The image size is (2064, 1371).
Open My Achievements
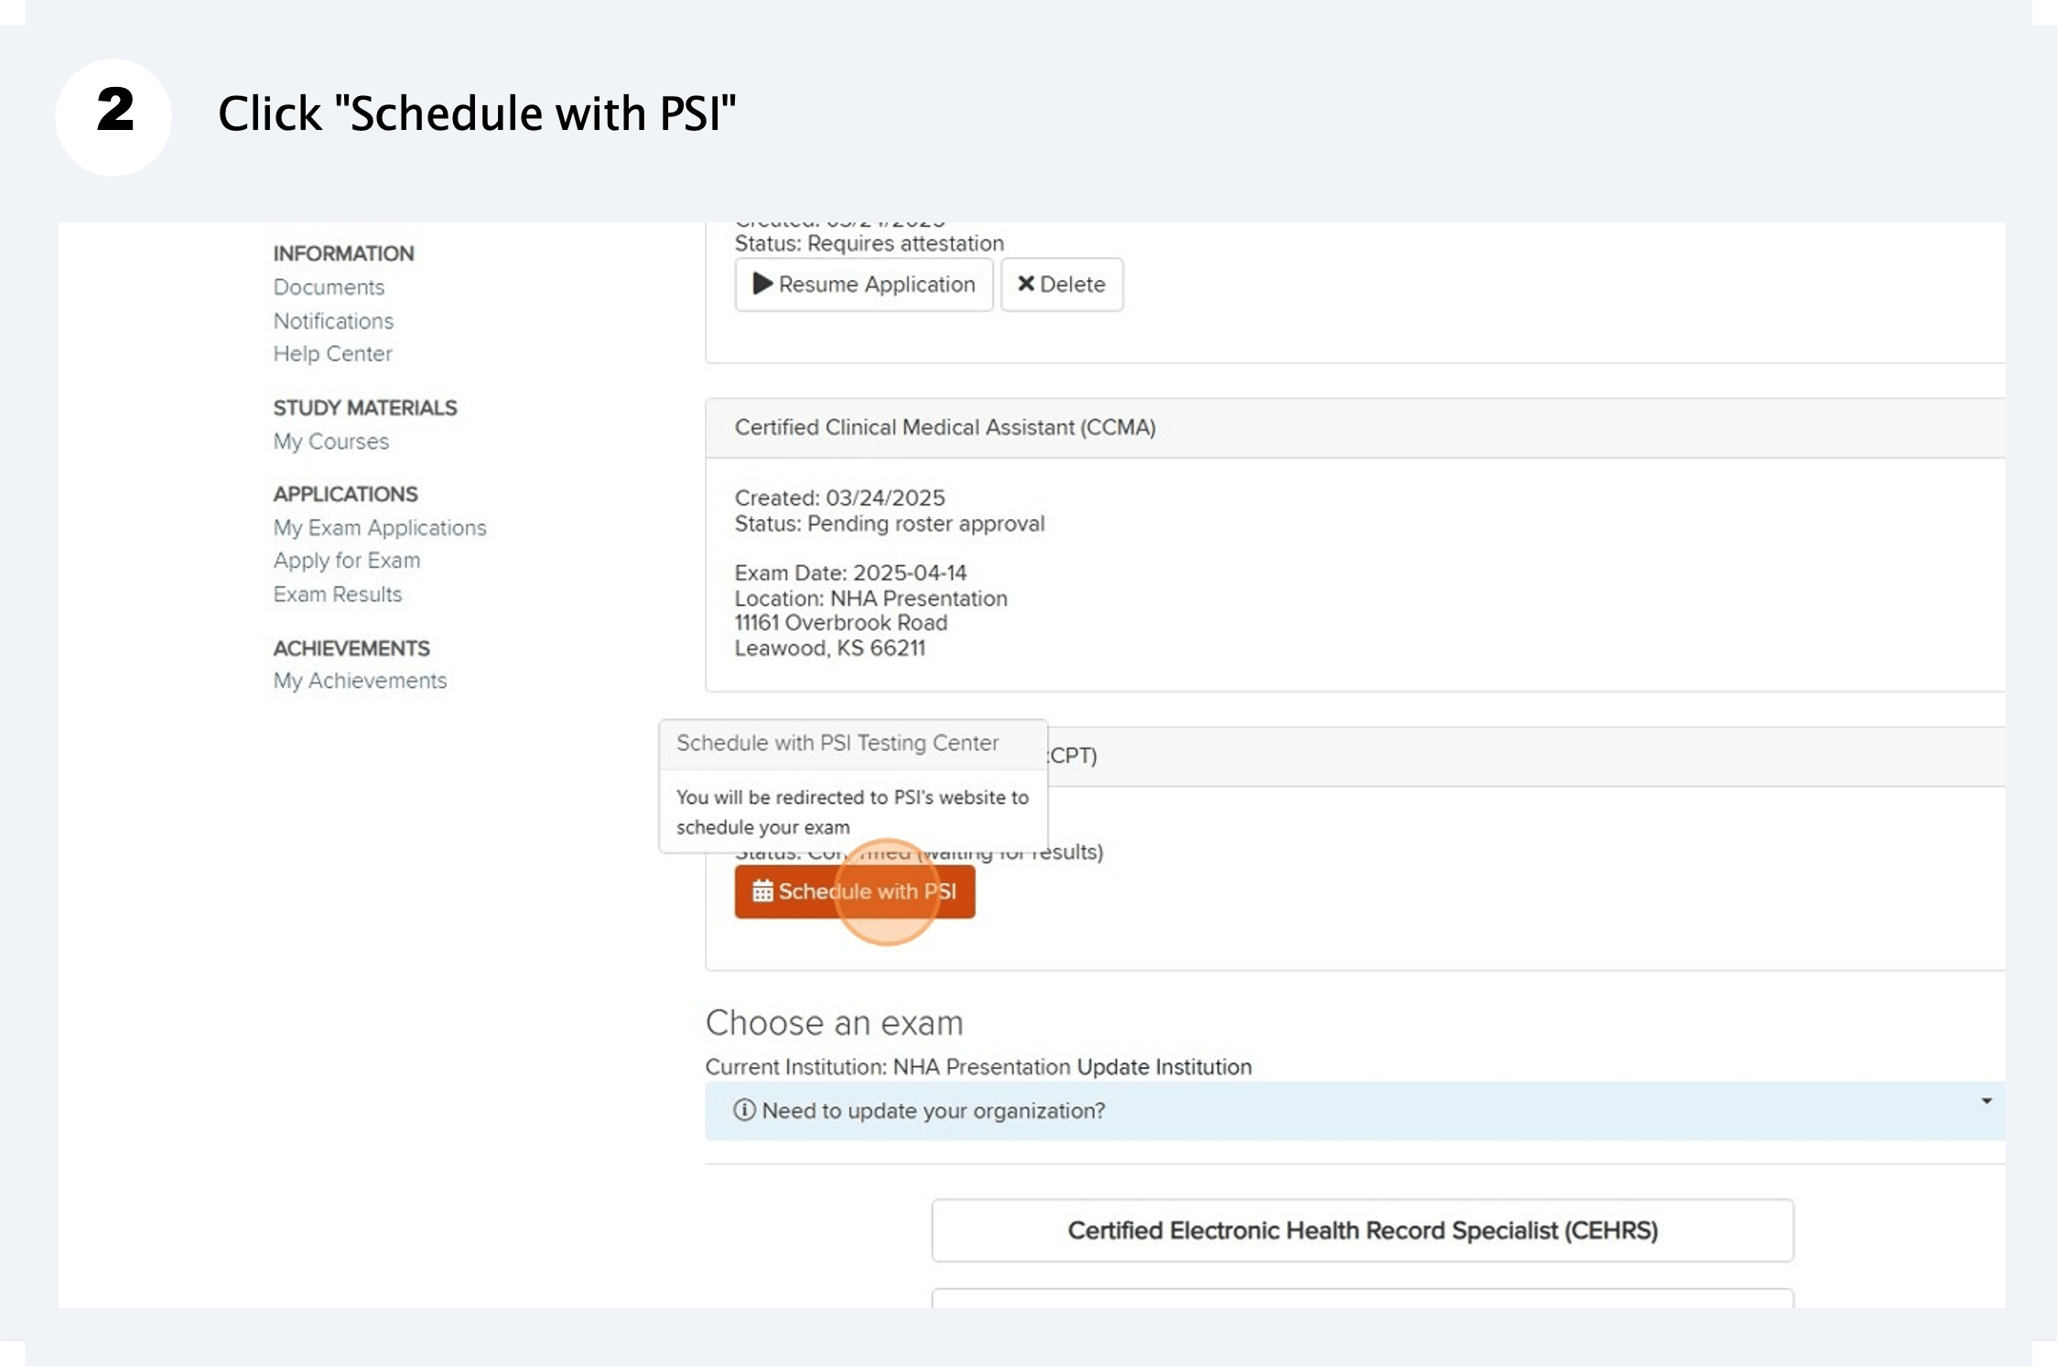coord(359,680)
